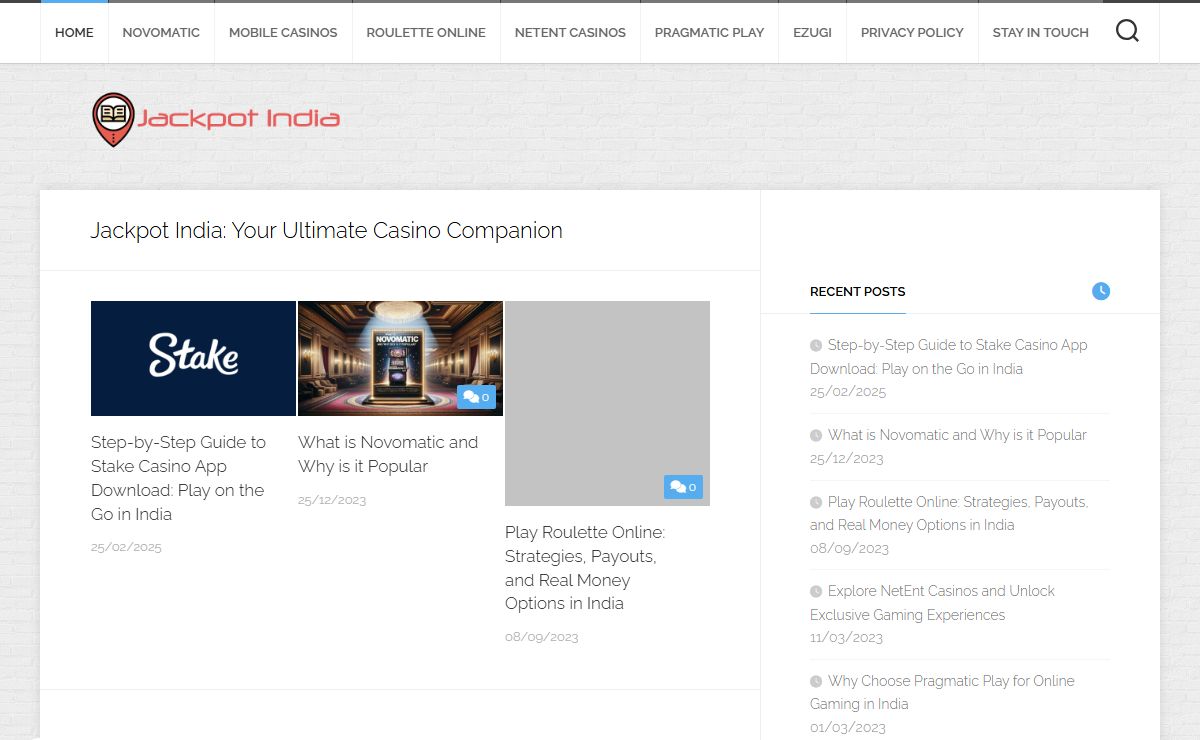Open article title What is Novomatic and Why Popular
Image resolution: width=1200 pixels, height=740 pixels.
point(388,454)
